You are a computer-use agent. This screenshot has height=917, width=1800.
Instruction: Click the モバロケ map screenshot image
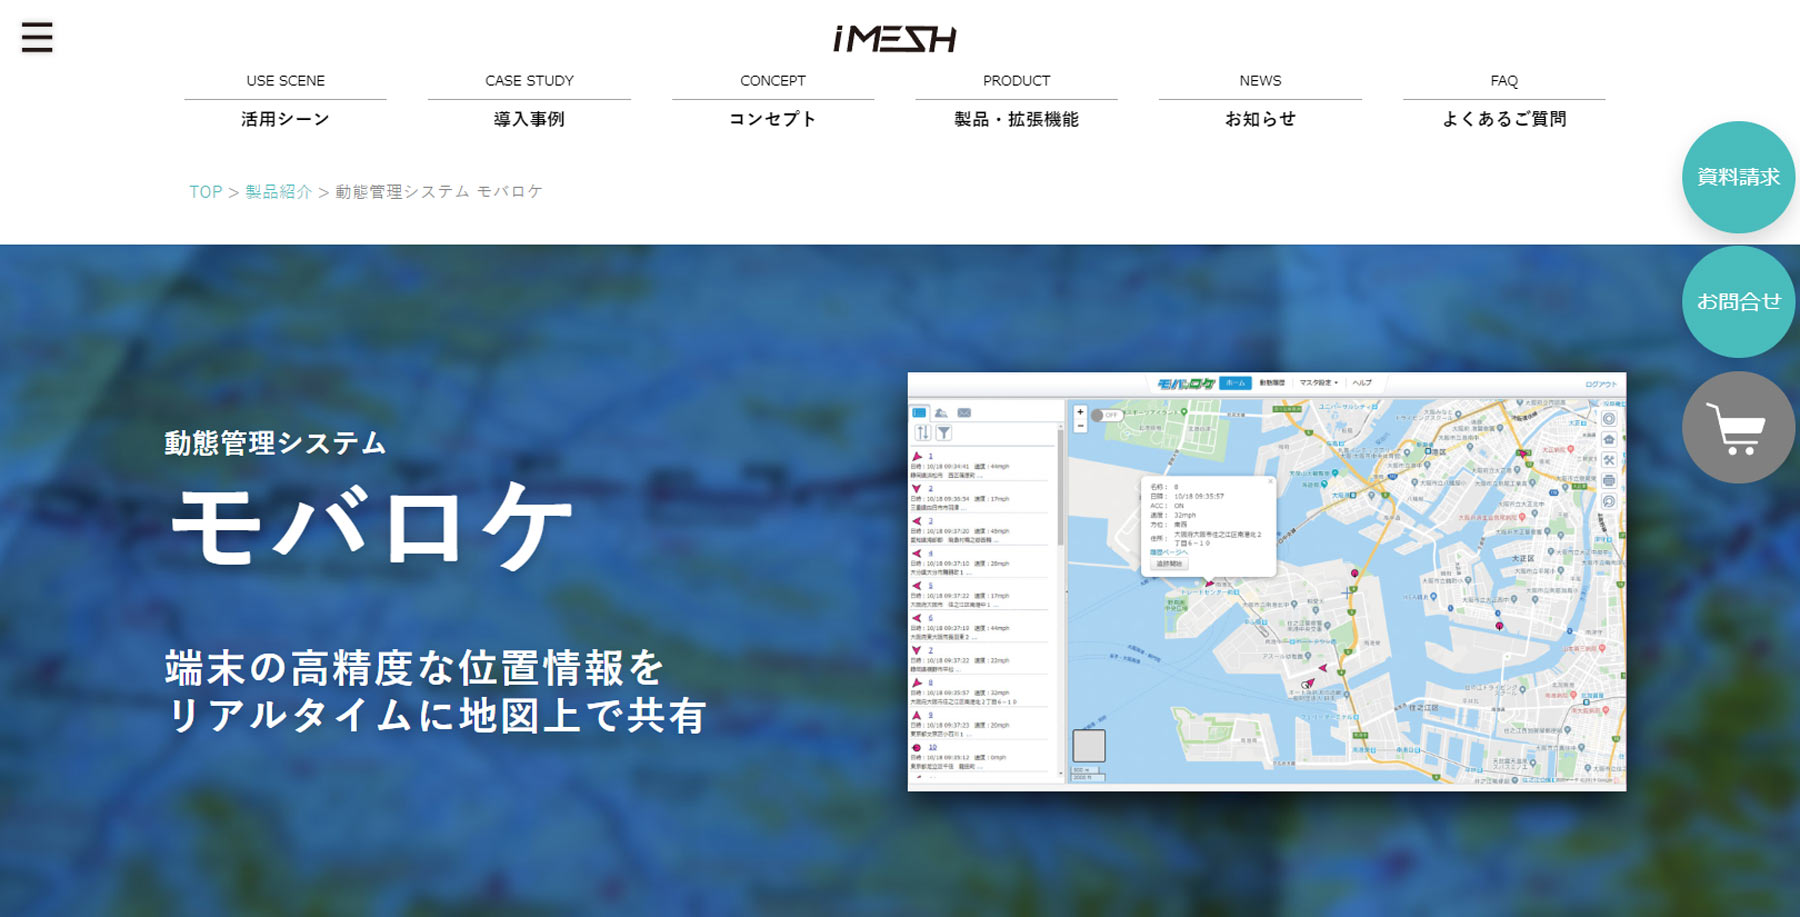(1266, 582)
